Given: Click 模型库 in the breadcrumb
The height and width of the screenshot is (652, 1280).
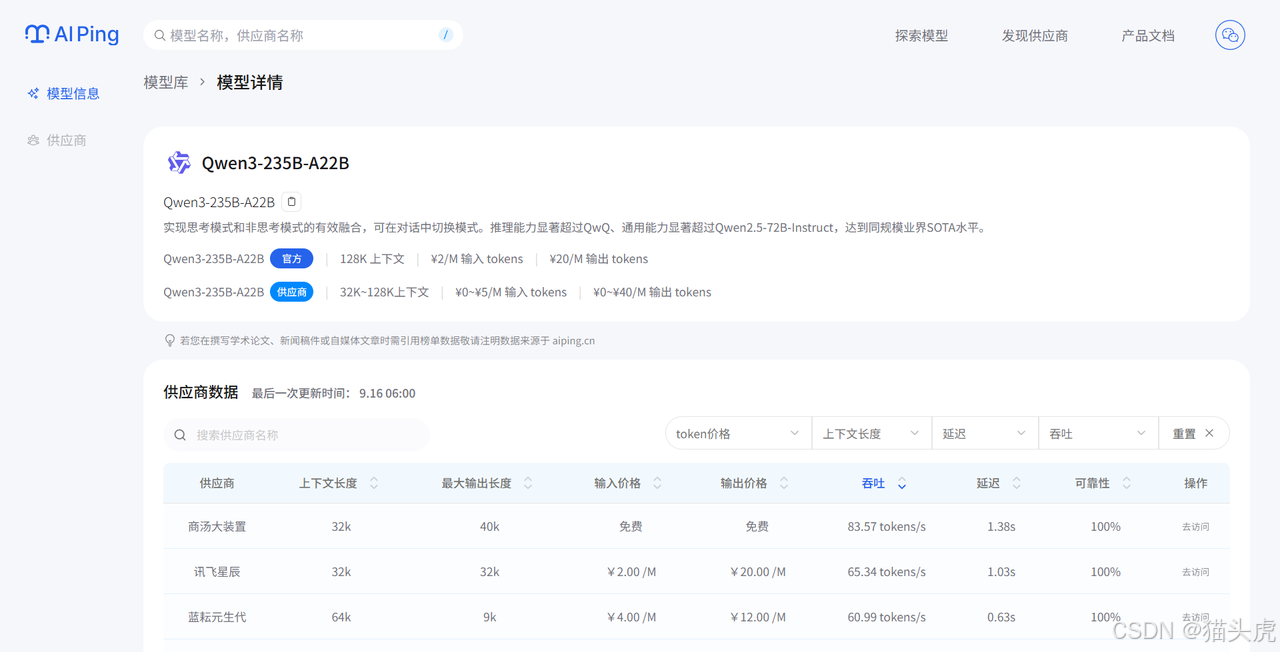Looking at the screenshot, I should click(166, 83).
